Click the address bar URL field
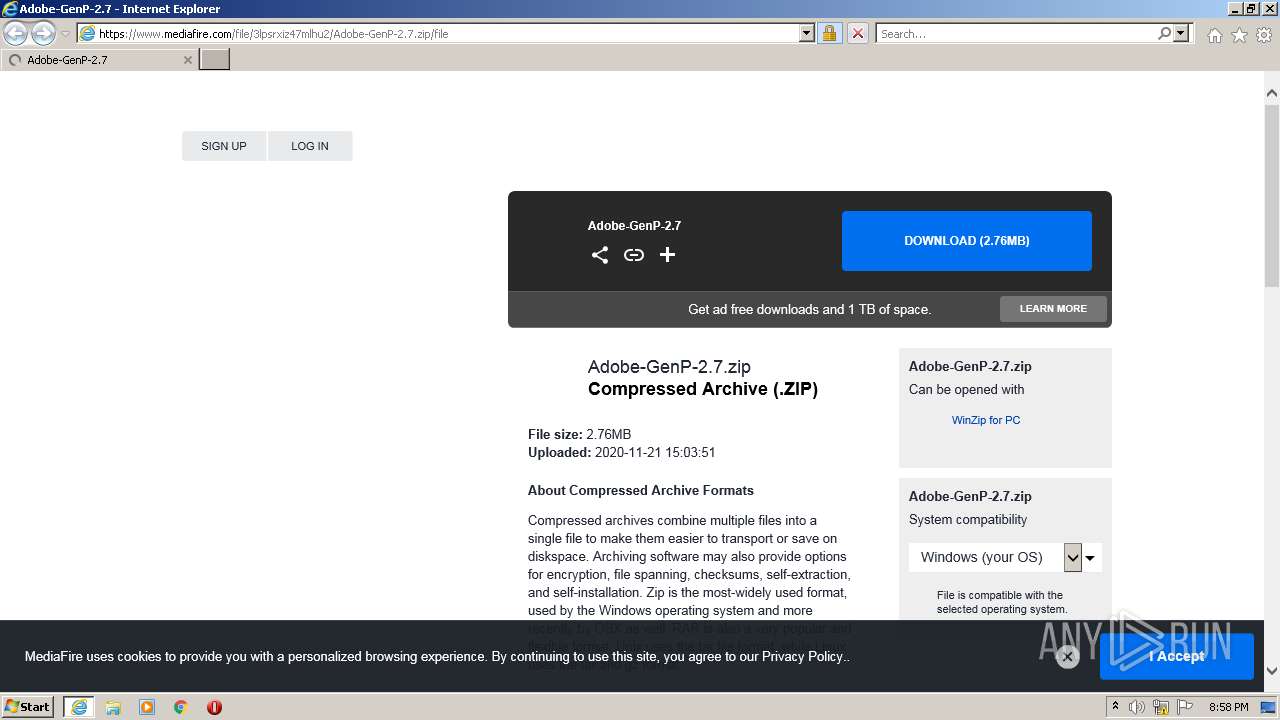Viewport: 1280px width, 720px height. (447, 33)
